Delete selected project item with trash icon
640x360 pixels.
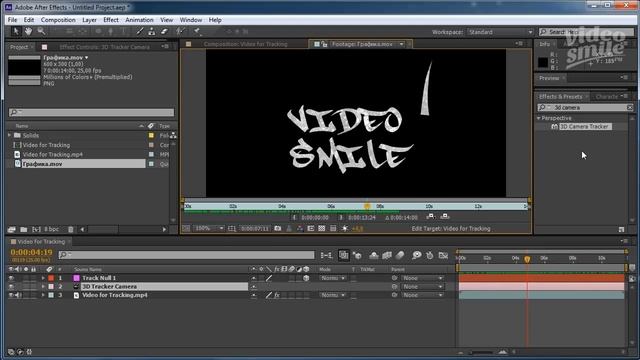pyautogui.click(x=71, y=229)
